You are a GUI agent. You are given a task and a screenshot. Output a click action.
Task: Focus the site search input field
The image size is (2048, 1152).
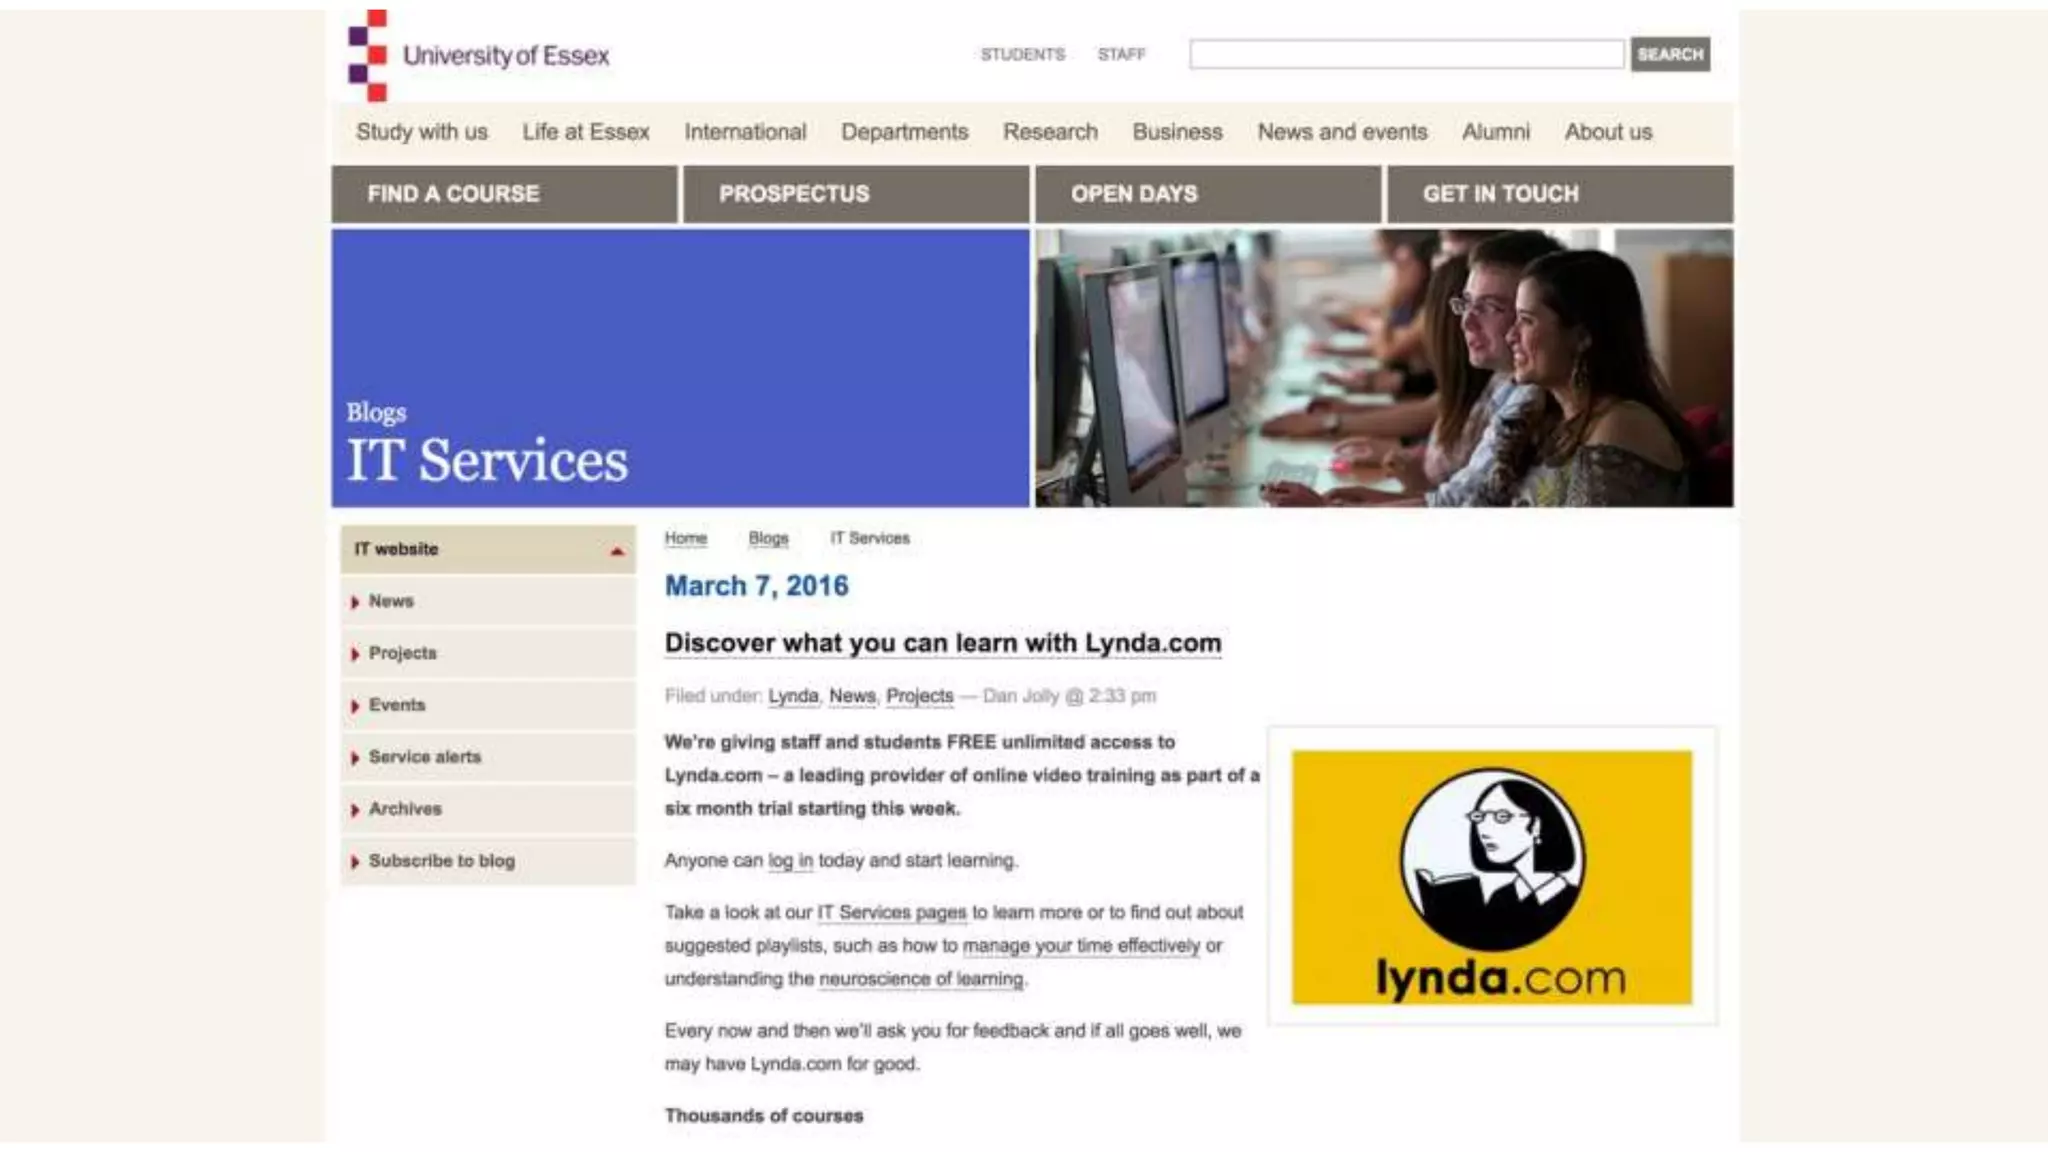coord(1406,54)
